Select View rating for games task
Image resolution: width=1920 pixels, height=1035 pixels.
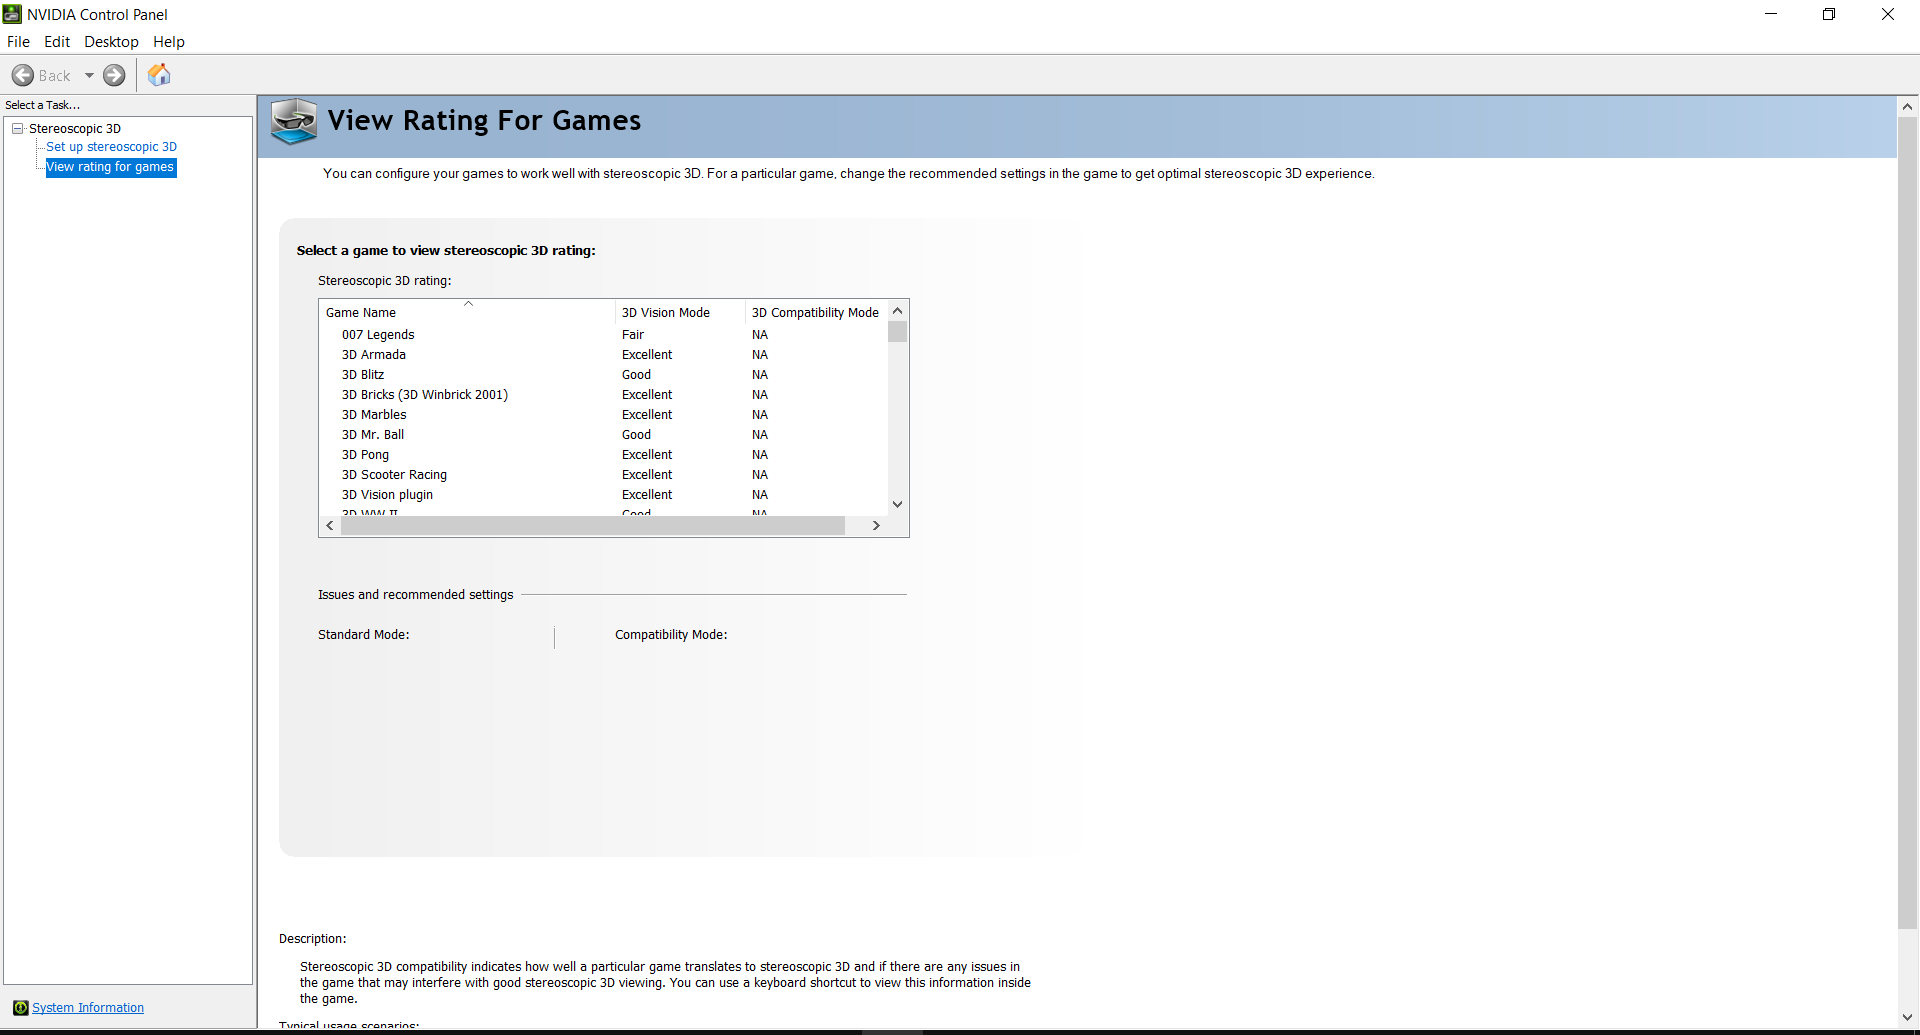click(x=111, y=167)
